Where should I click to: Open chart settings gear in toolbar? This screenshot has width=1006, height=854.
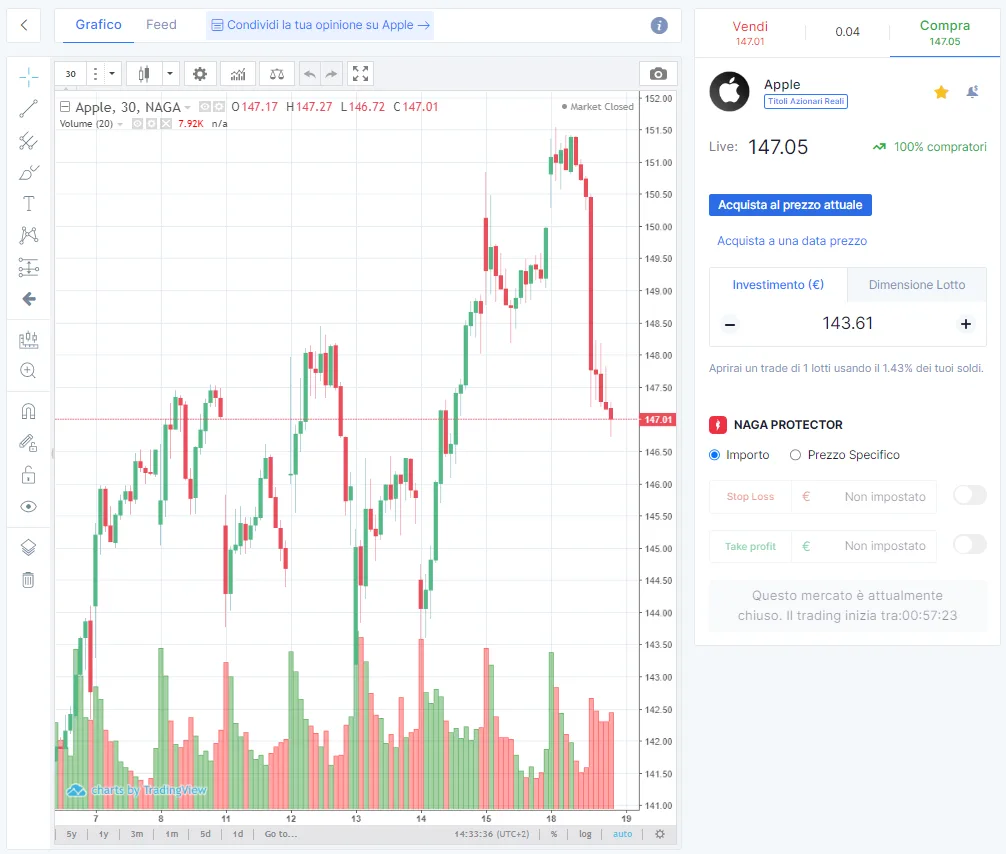[x=200, y=74]
